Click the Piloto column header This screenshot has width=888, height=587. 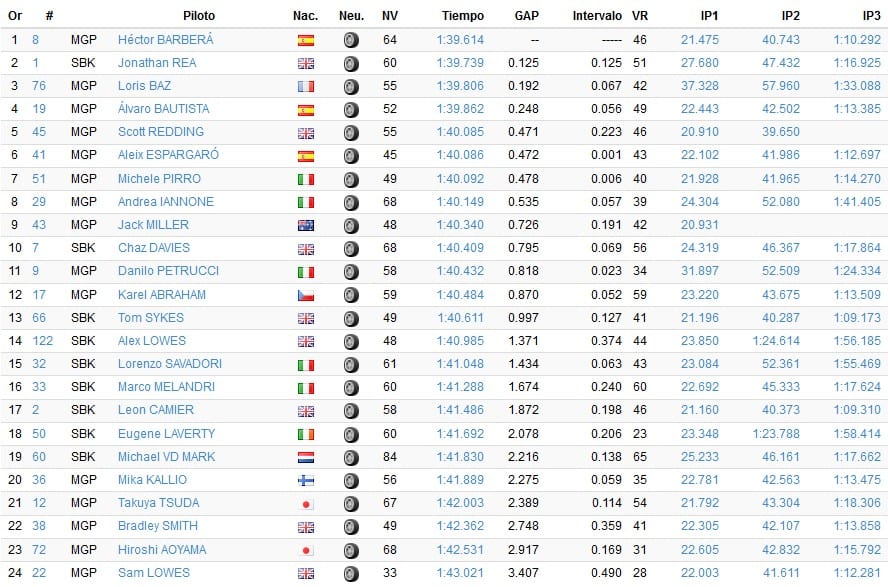[x=199, y=16]
